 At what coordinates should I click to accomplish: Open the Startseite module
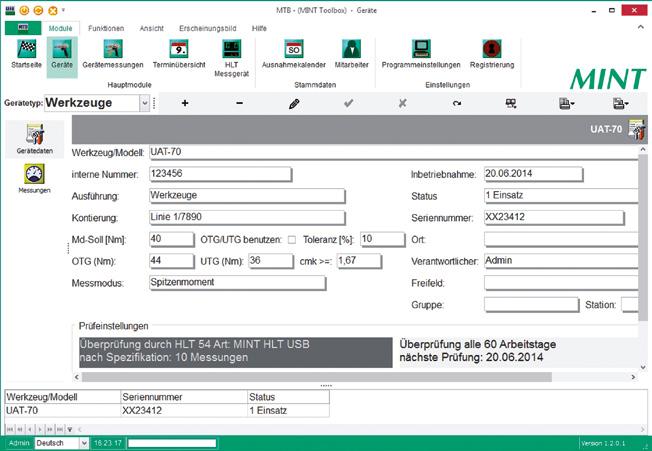pos(26,55)
